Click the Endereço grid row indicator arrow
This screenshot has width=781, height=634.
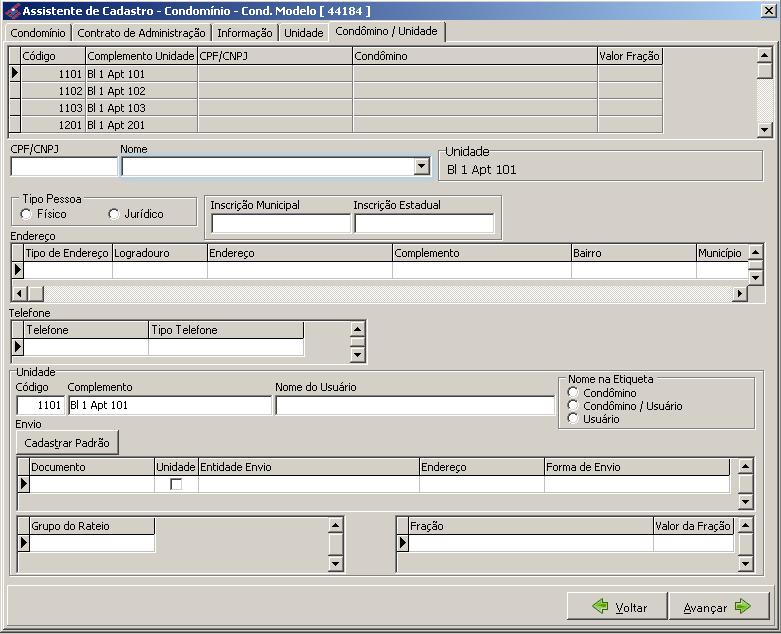point(17,270)
